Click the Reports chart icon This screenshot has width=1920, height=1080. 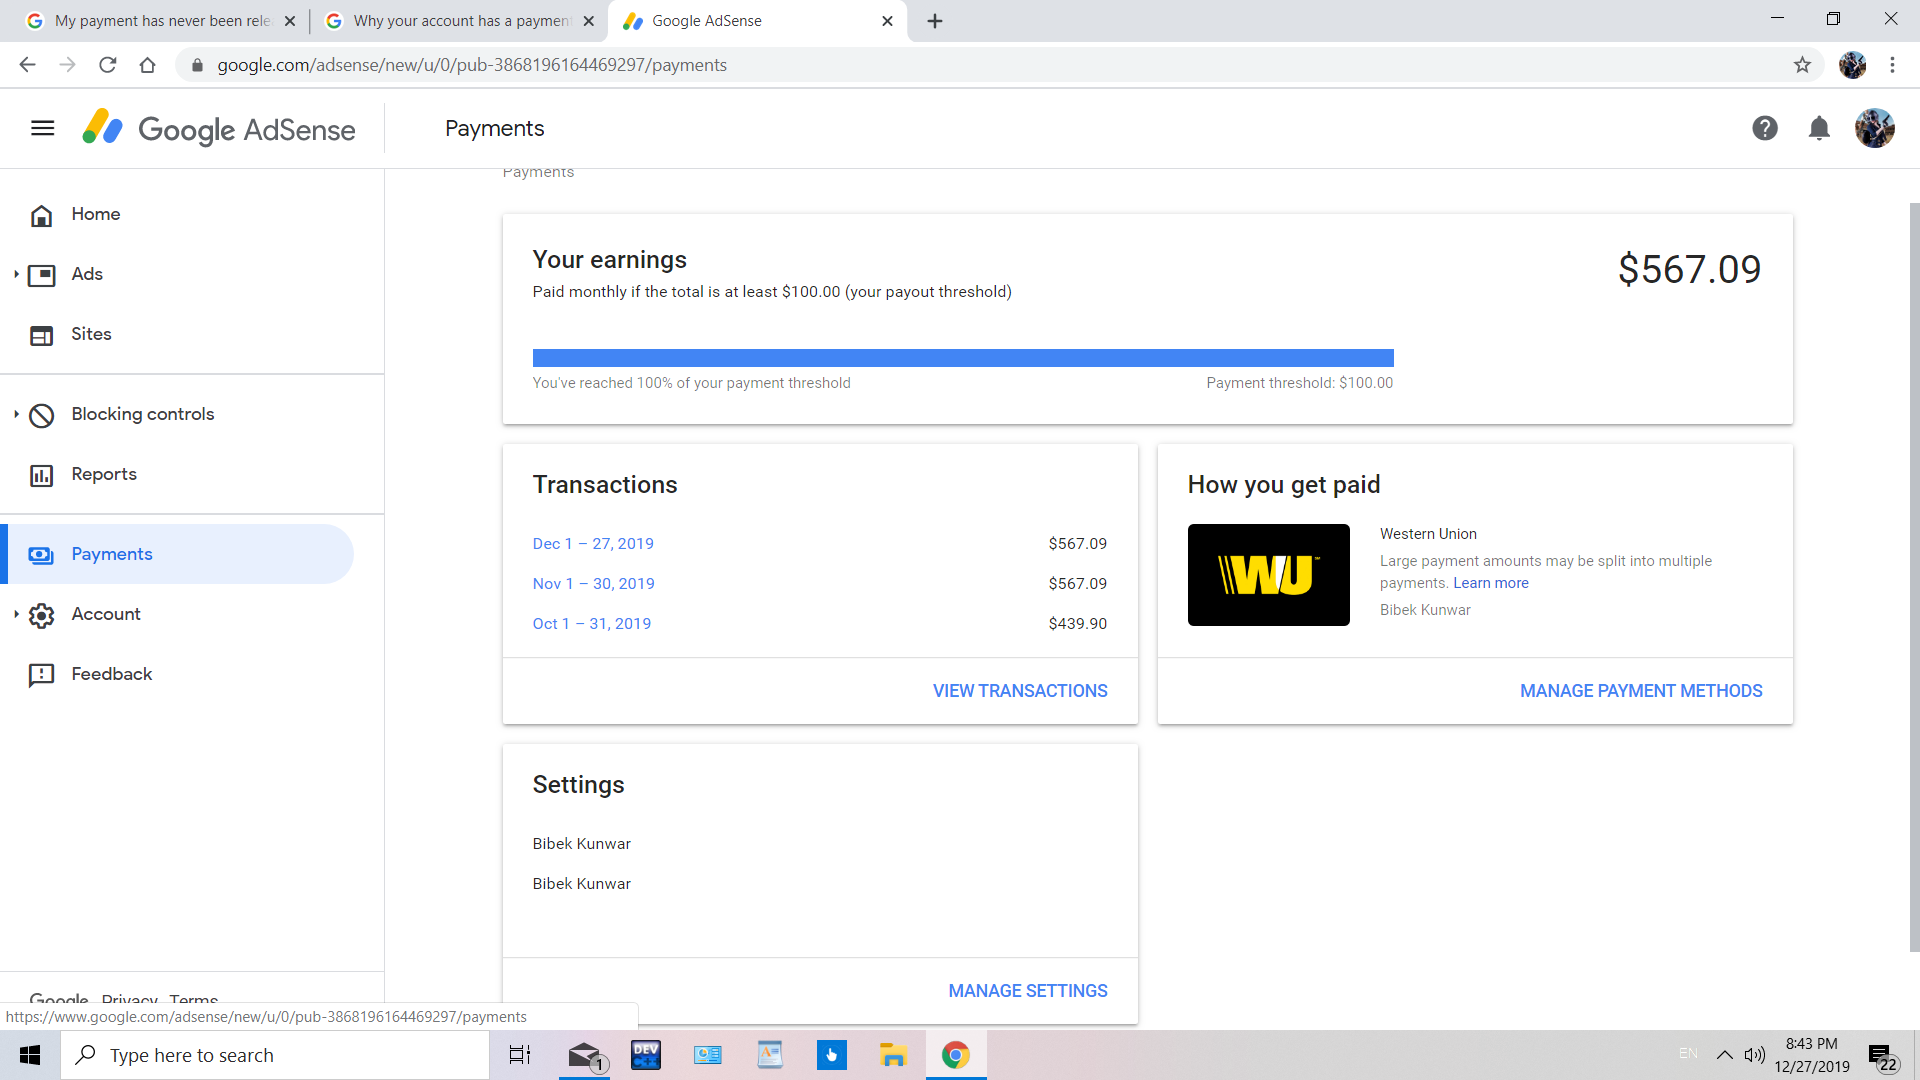(x=41, y=475)
